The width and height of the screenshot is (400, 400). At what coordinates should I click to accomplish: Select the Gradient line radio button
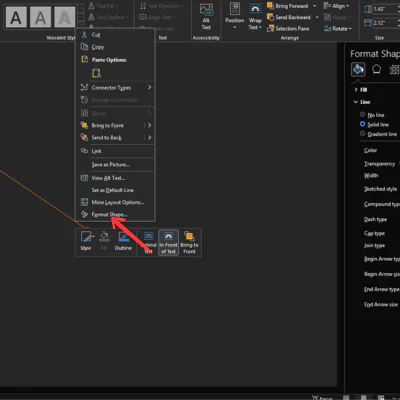[x=362, y=134]
